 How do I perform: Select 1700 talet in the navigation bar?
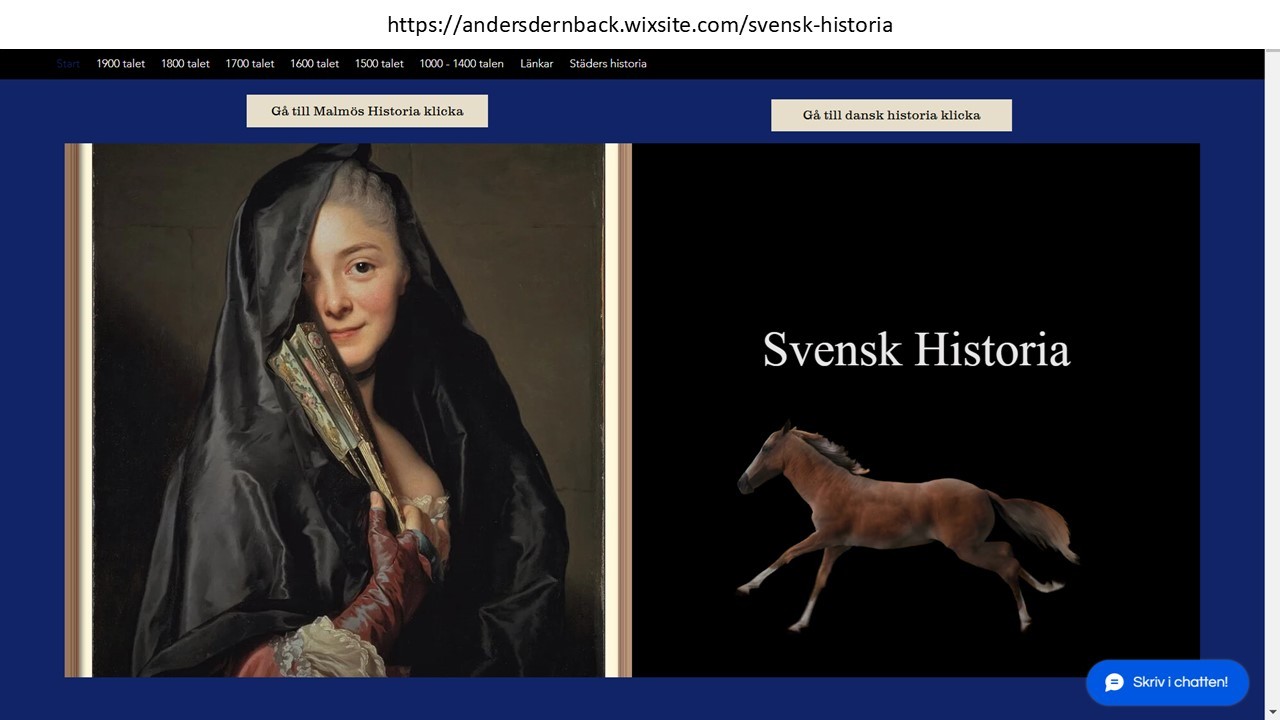click(250, 64)
